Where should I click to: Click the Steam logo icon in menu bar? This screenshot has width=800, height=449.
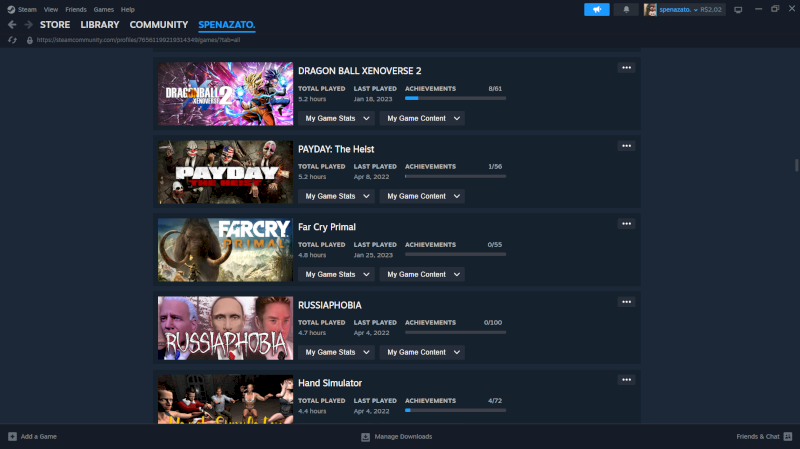11,9
